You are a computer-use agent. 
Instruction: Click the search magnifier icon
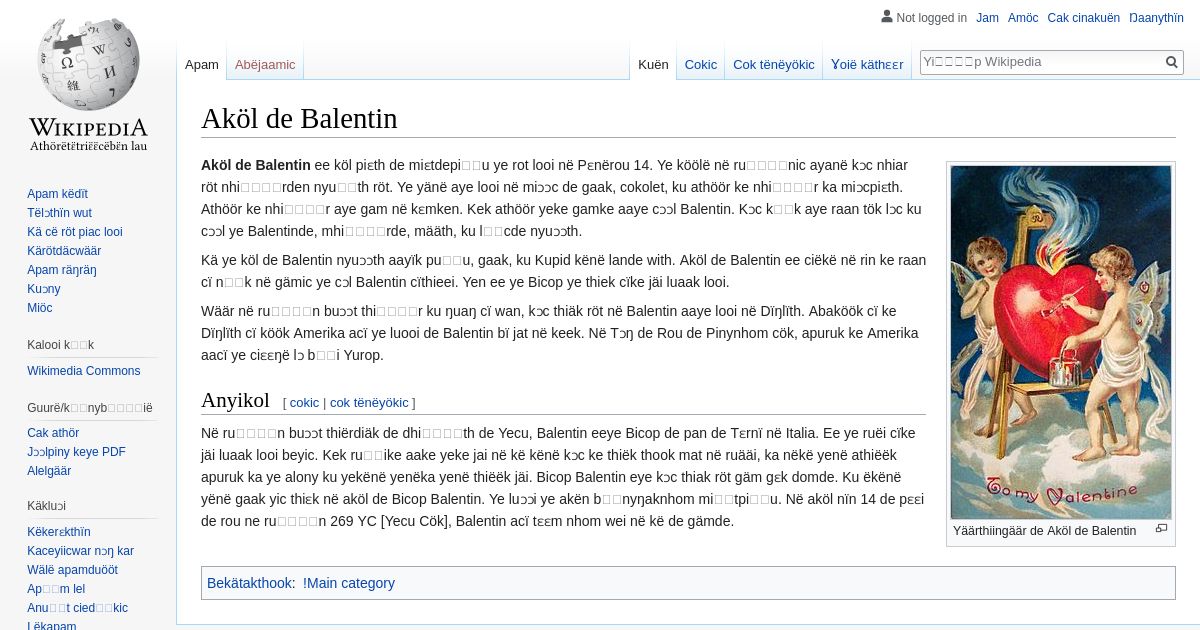[1172, 62]
